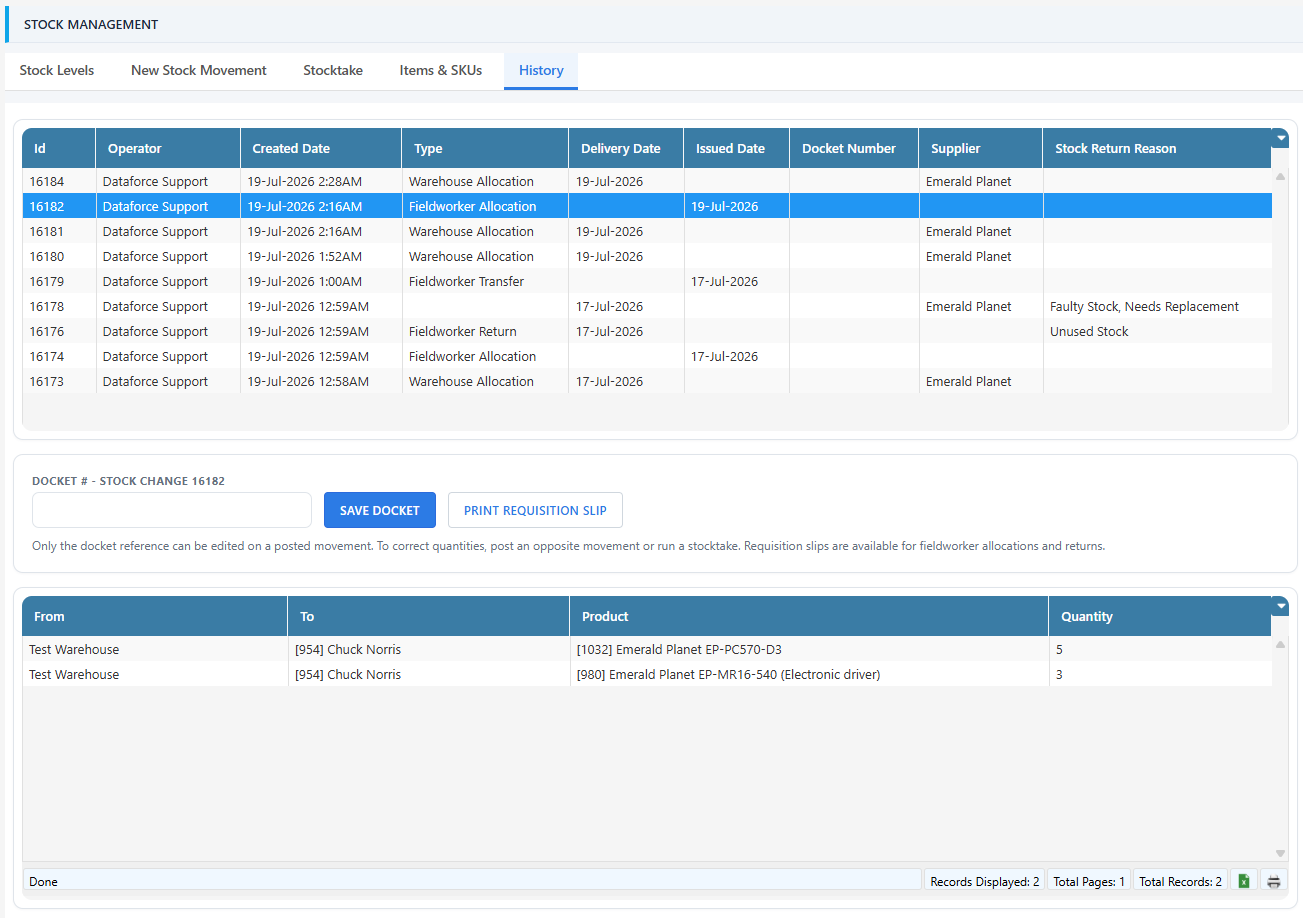Viewport: 1303px width, 918px height.
Task: Select the row with Id 16180
Action: point(647,256)
